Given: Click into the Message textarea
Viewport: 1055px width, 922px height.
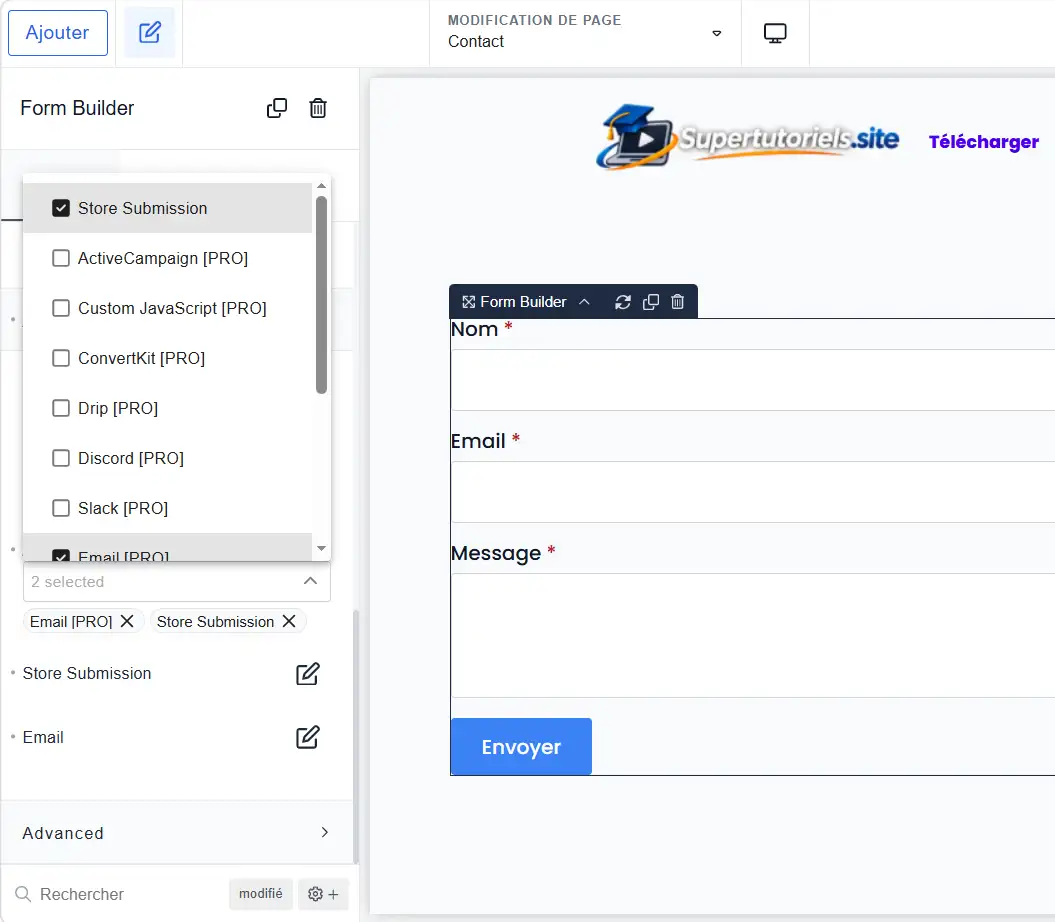Looking at the screenshot, I should 753,635.
